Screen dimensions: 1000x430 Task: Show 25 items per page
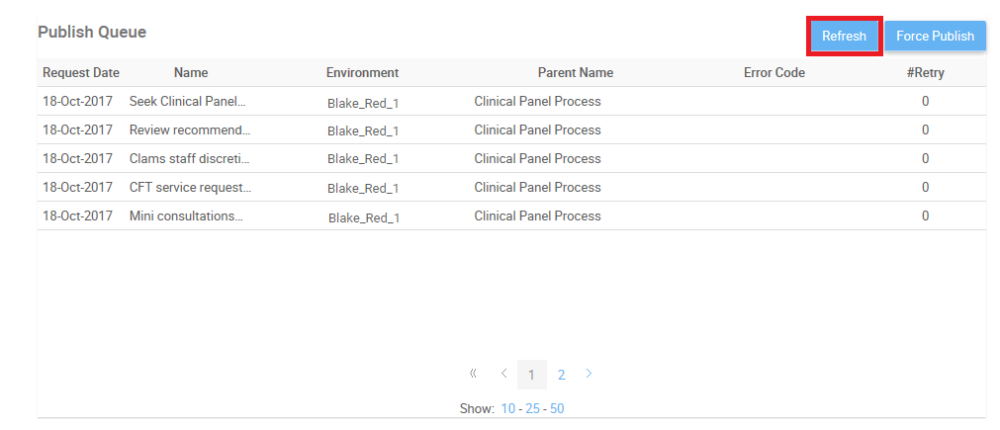533,408
